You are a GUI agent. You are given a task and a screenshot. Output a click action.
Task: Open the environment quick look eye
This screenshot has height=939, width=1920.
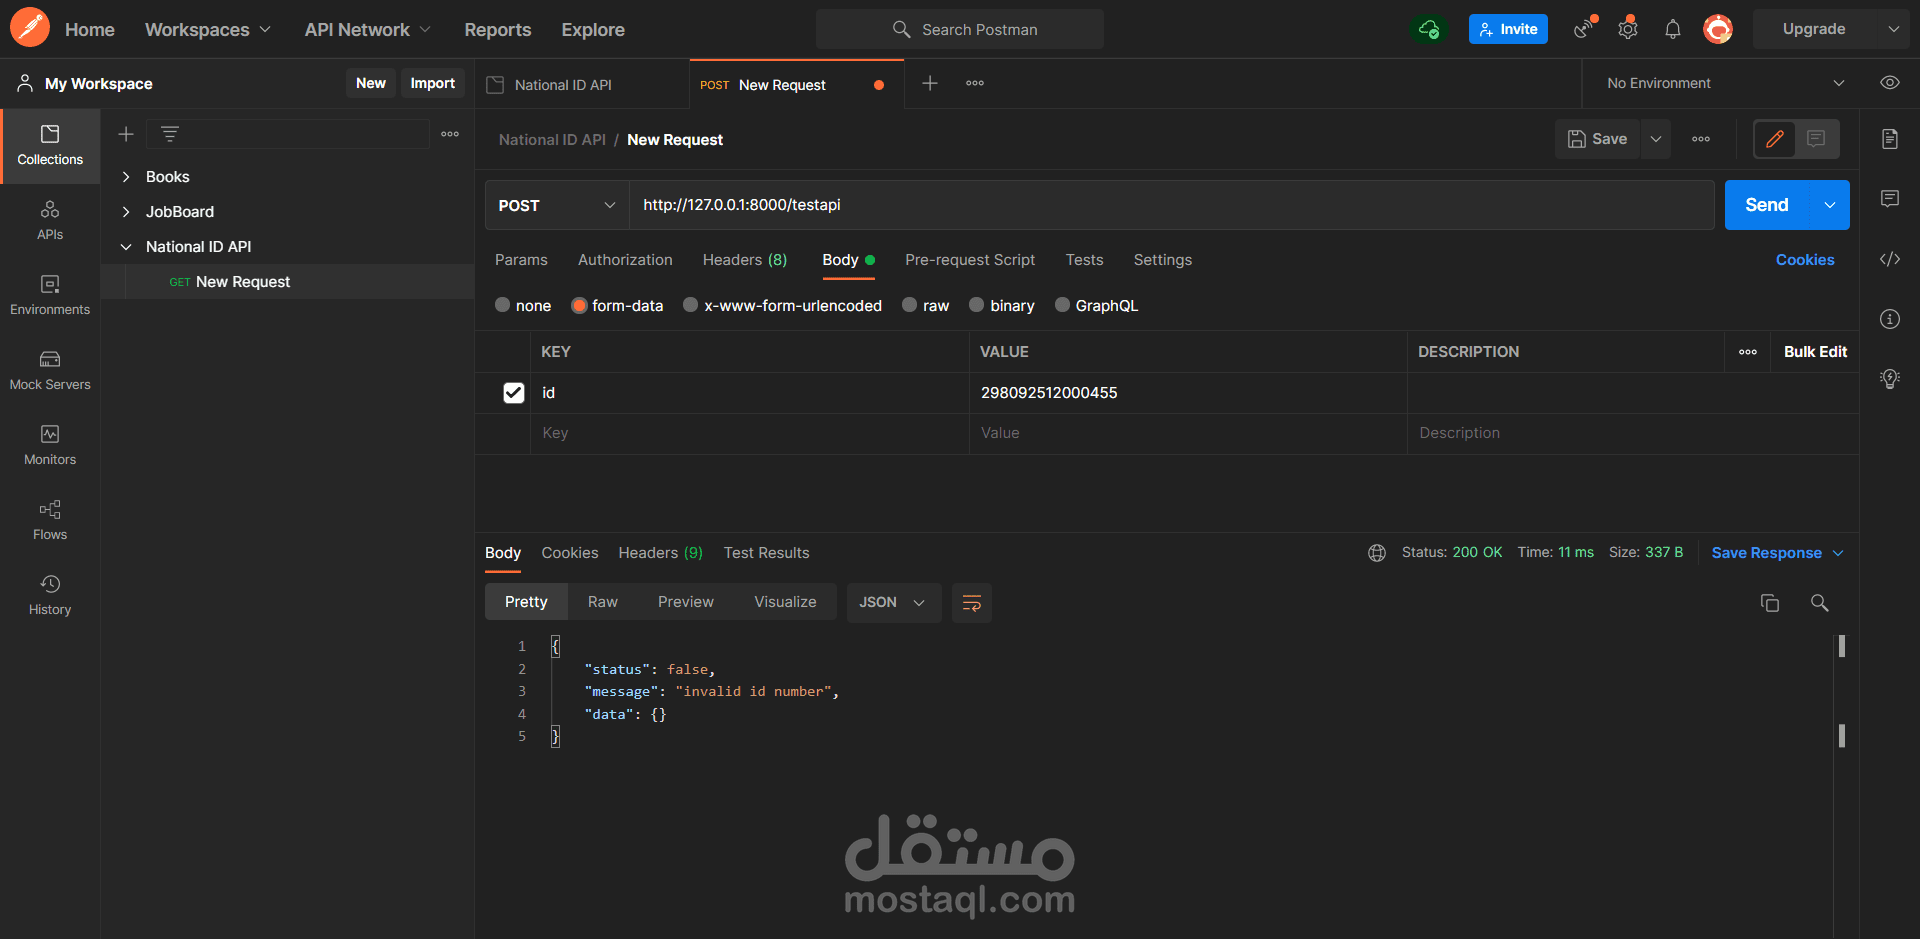click(x=1890, y=83)
